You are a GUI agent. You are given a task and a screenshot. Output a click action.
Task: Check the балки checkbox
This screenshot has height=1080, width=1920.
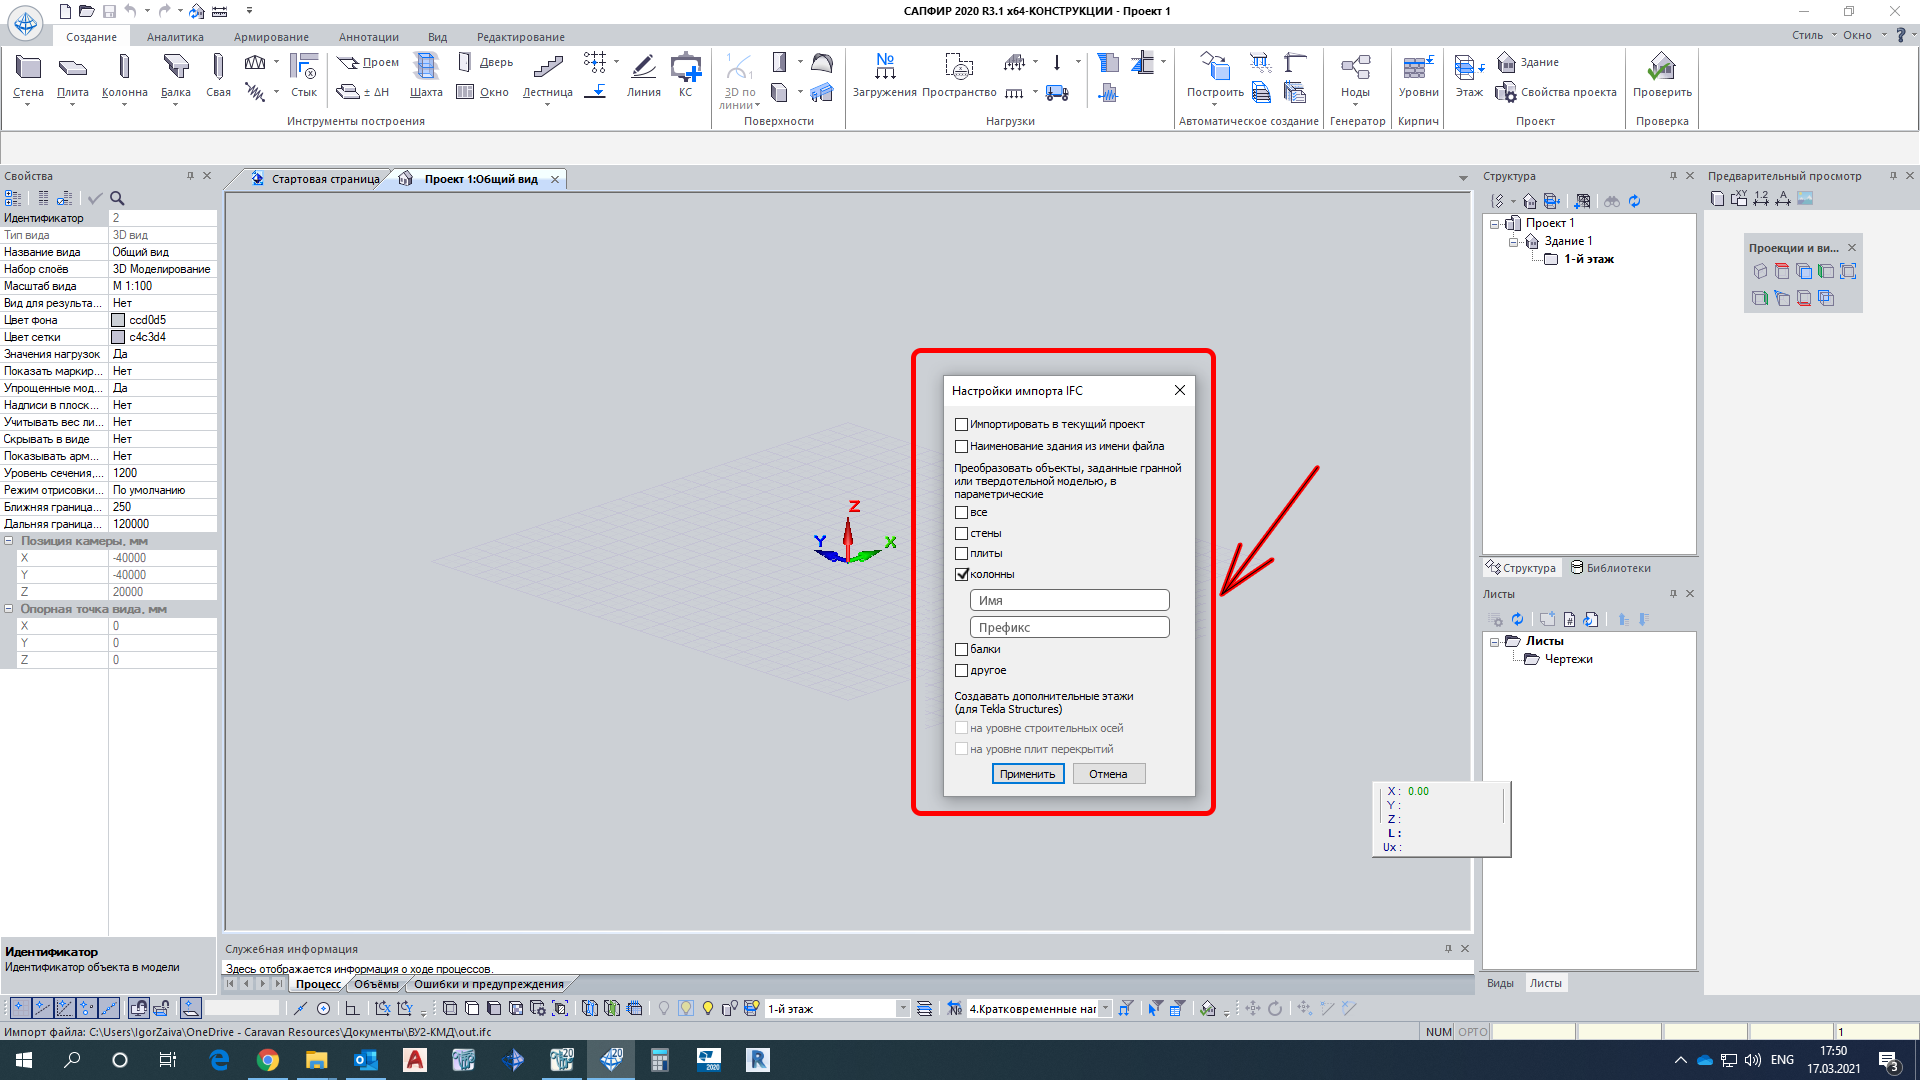coord(961,649)
